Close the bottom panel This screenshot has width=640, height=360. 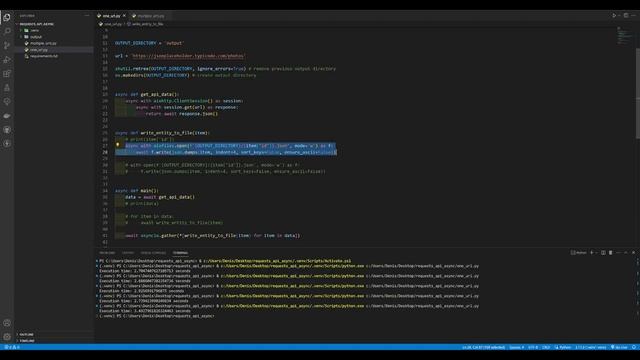(x=633, y=253)
